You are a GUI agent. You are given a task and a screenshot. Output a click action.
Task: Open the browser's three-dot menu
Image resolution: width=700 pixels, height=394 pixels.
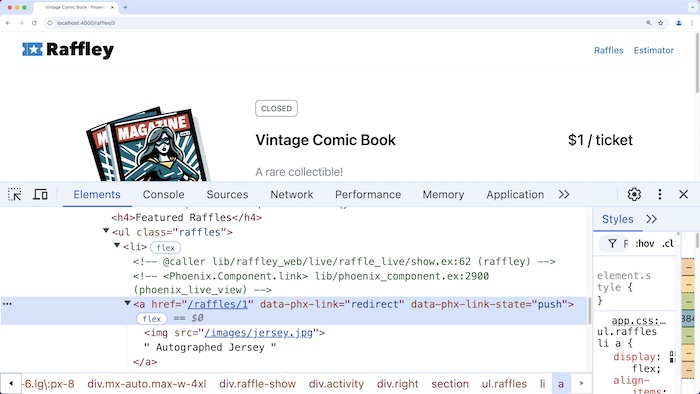pyautogui.click(x=692, y=23)
